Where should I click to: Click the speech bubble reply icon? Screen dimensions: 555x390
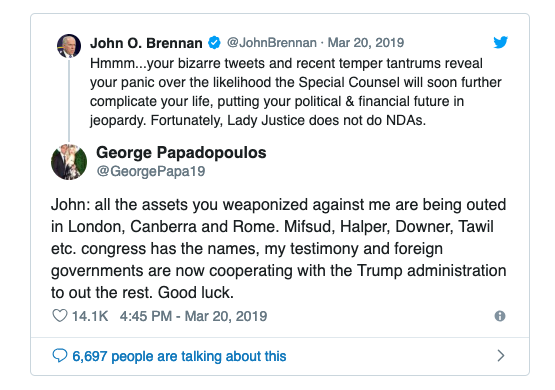tap(59, 356)
